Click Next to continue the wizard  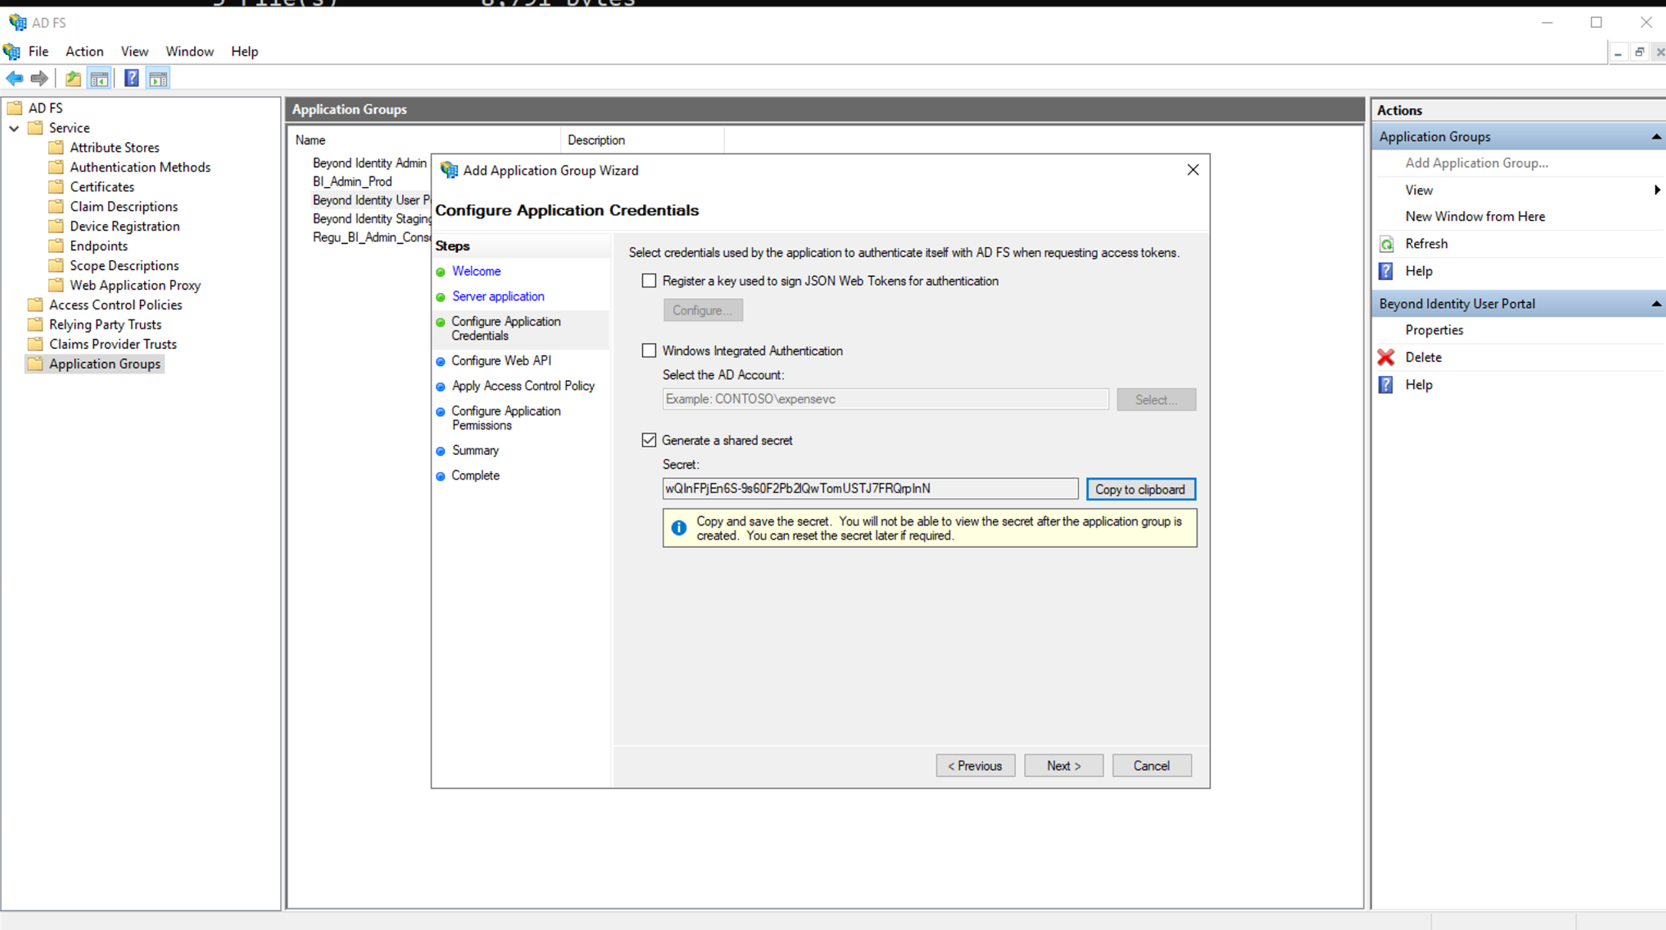1063,766
